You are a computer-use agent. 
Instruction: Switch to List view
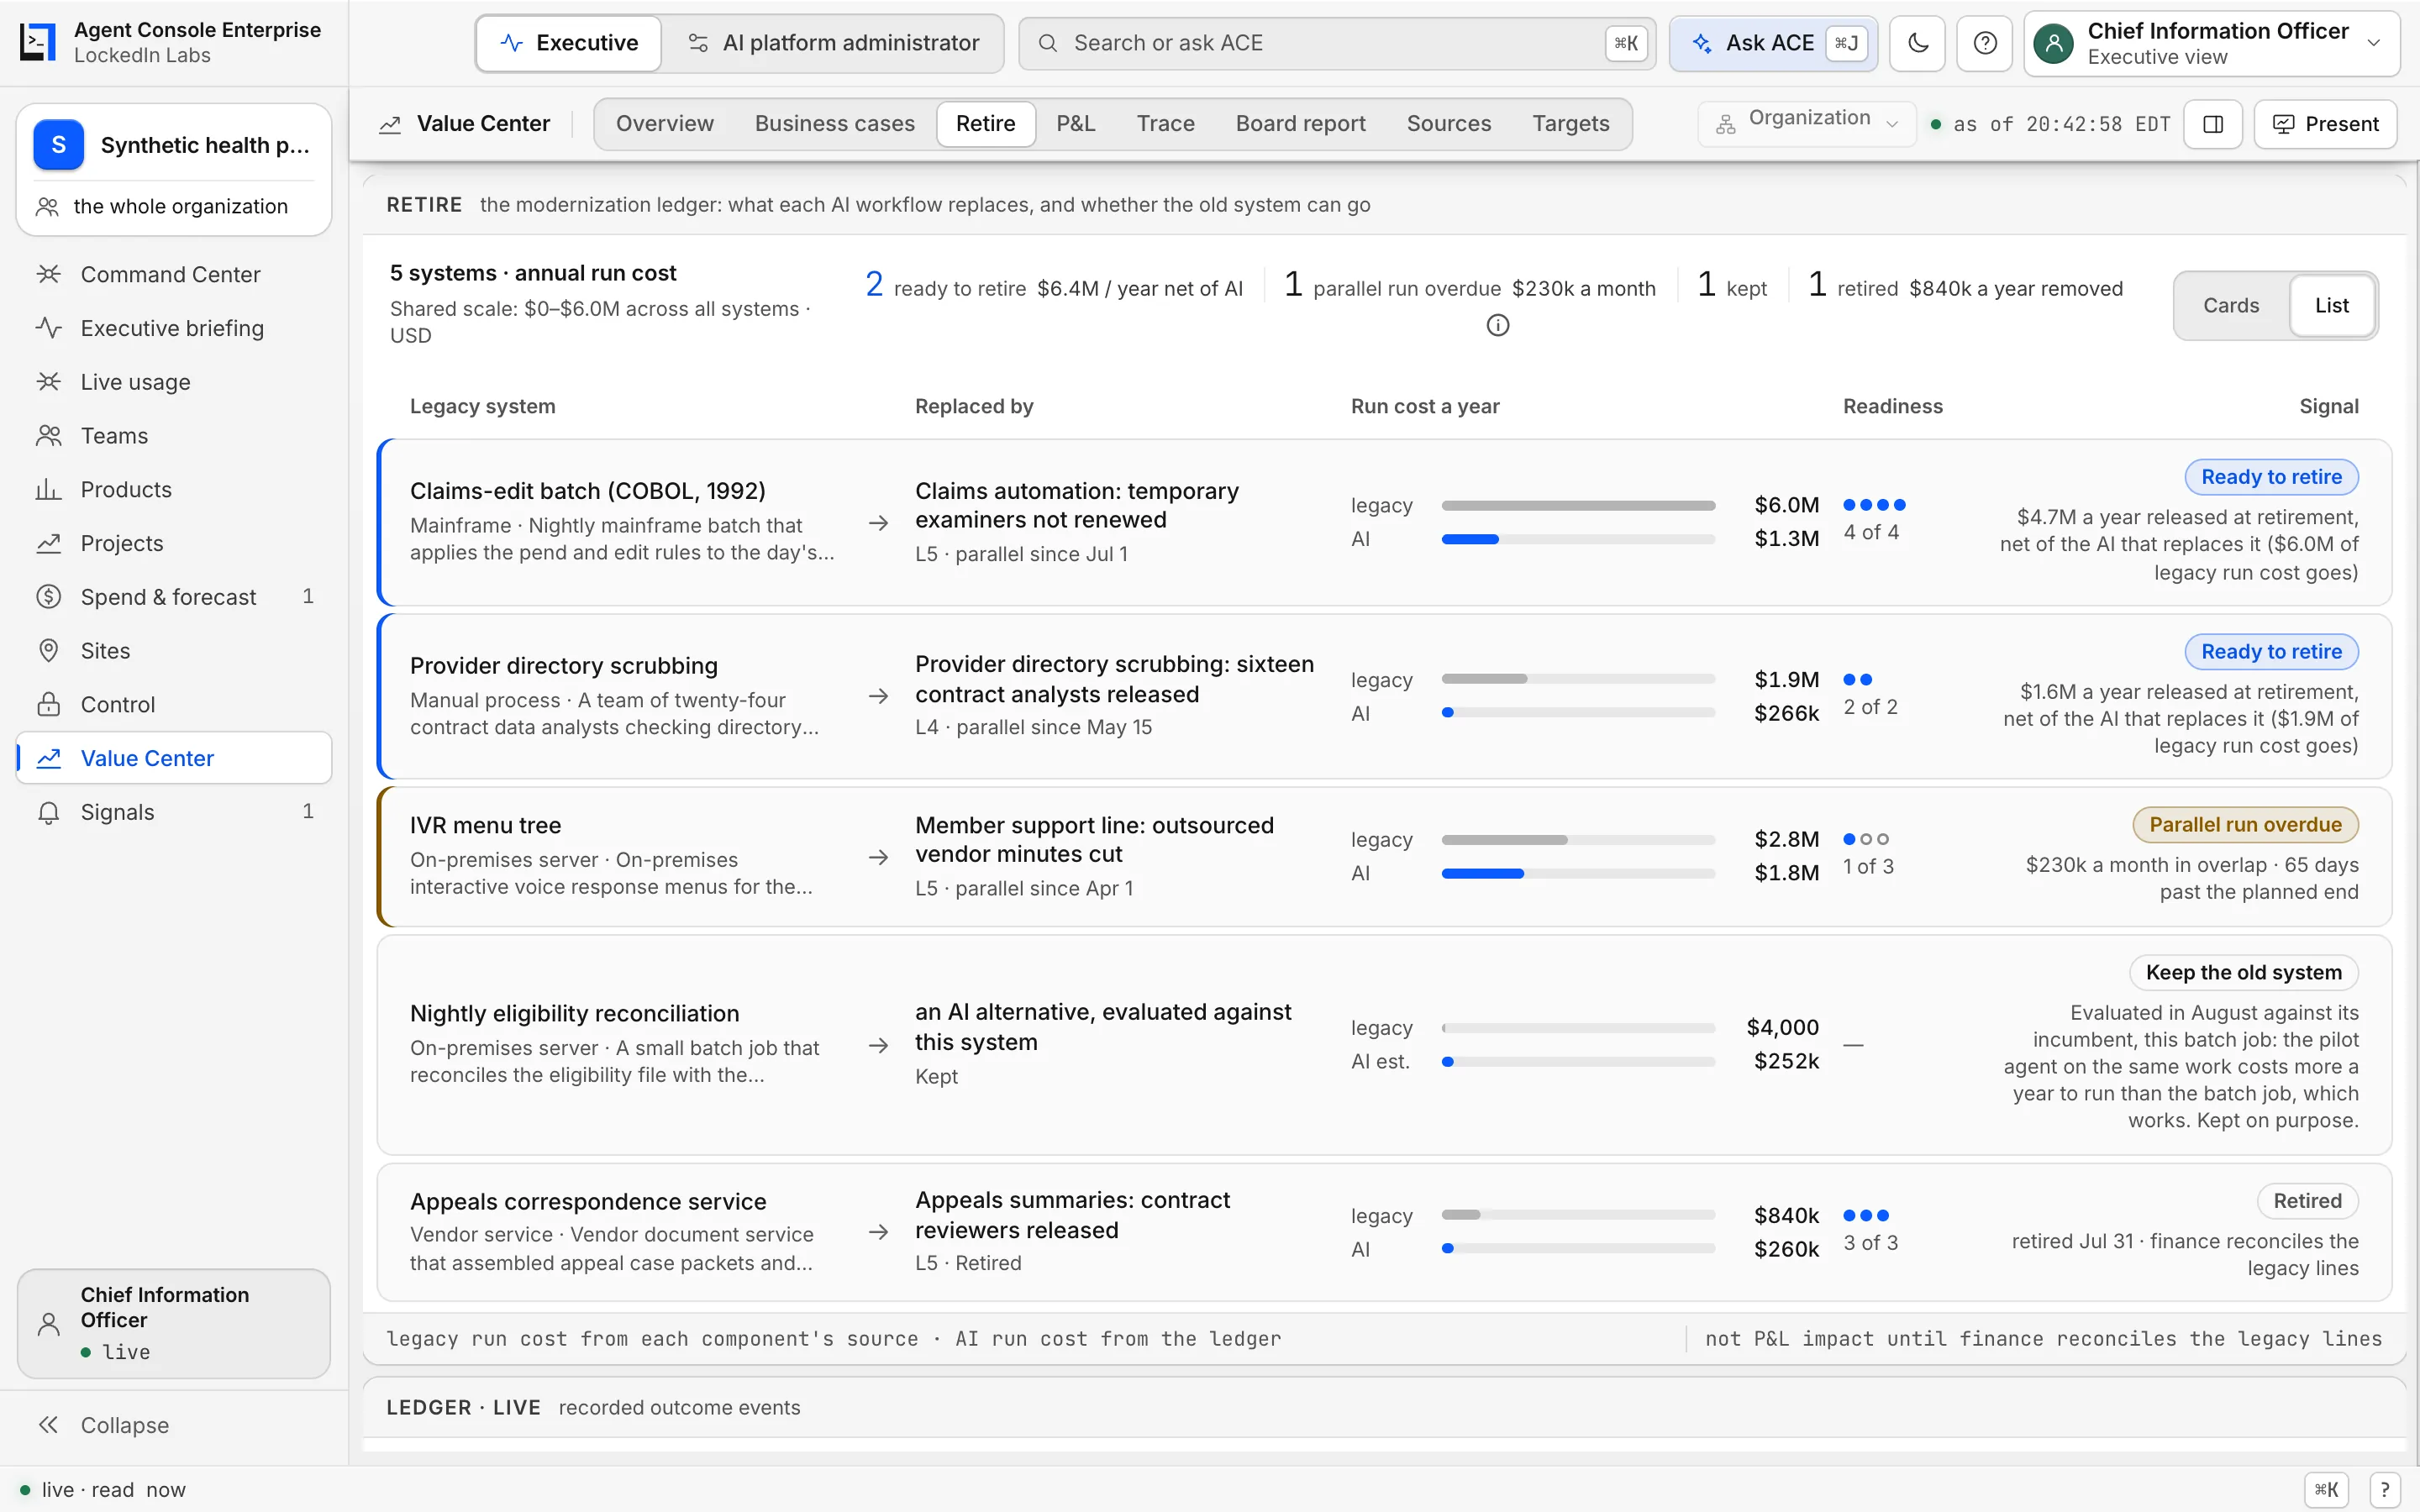point(2331,306)
